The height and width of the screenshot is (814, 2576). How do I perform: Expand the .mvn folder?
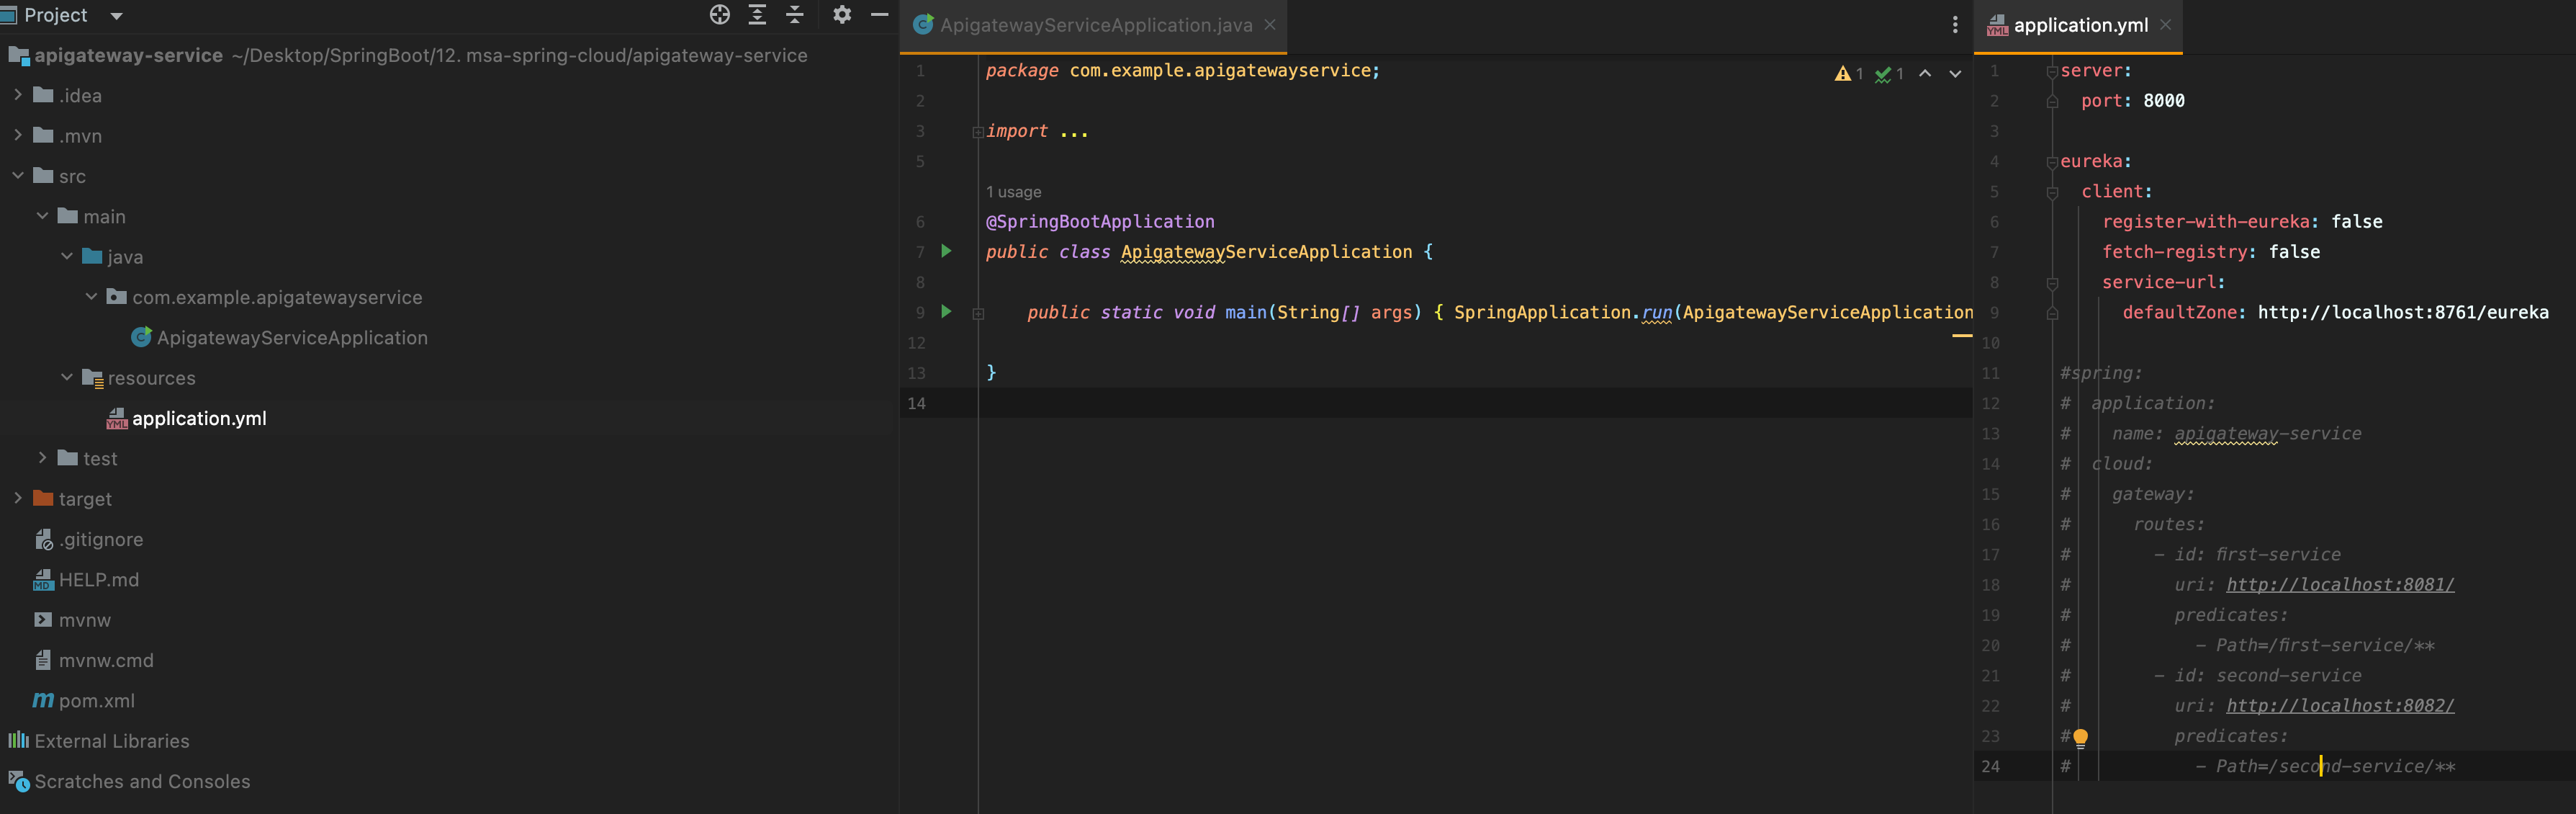pos(17,135)
